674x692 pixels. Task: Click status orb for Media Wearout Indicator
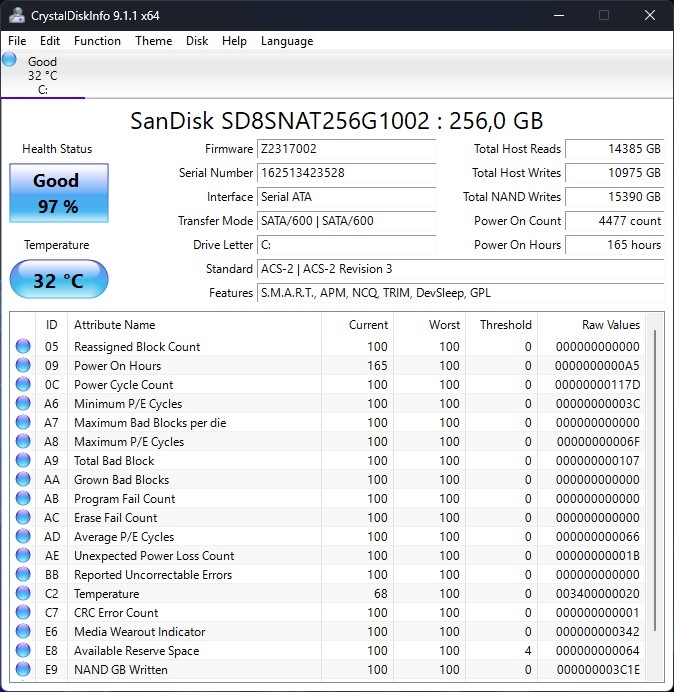click(23, 632)
